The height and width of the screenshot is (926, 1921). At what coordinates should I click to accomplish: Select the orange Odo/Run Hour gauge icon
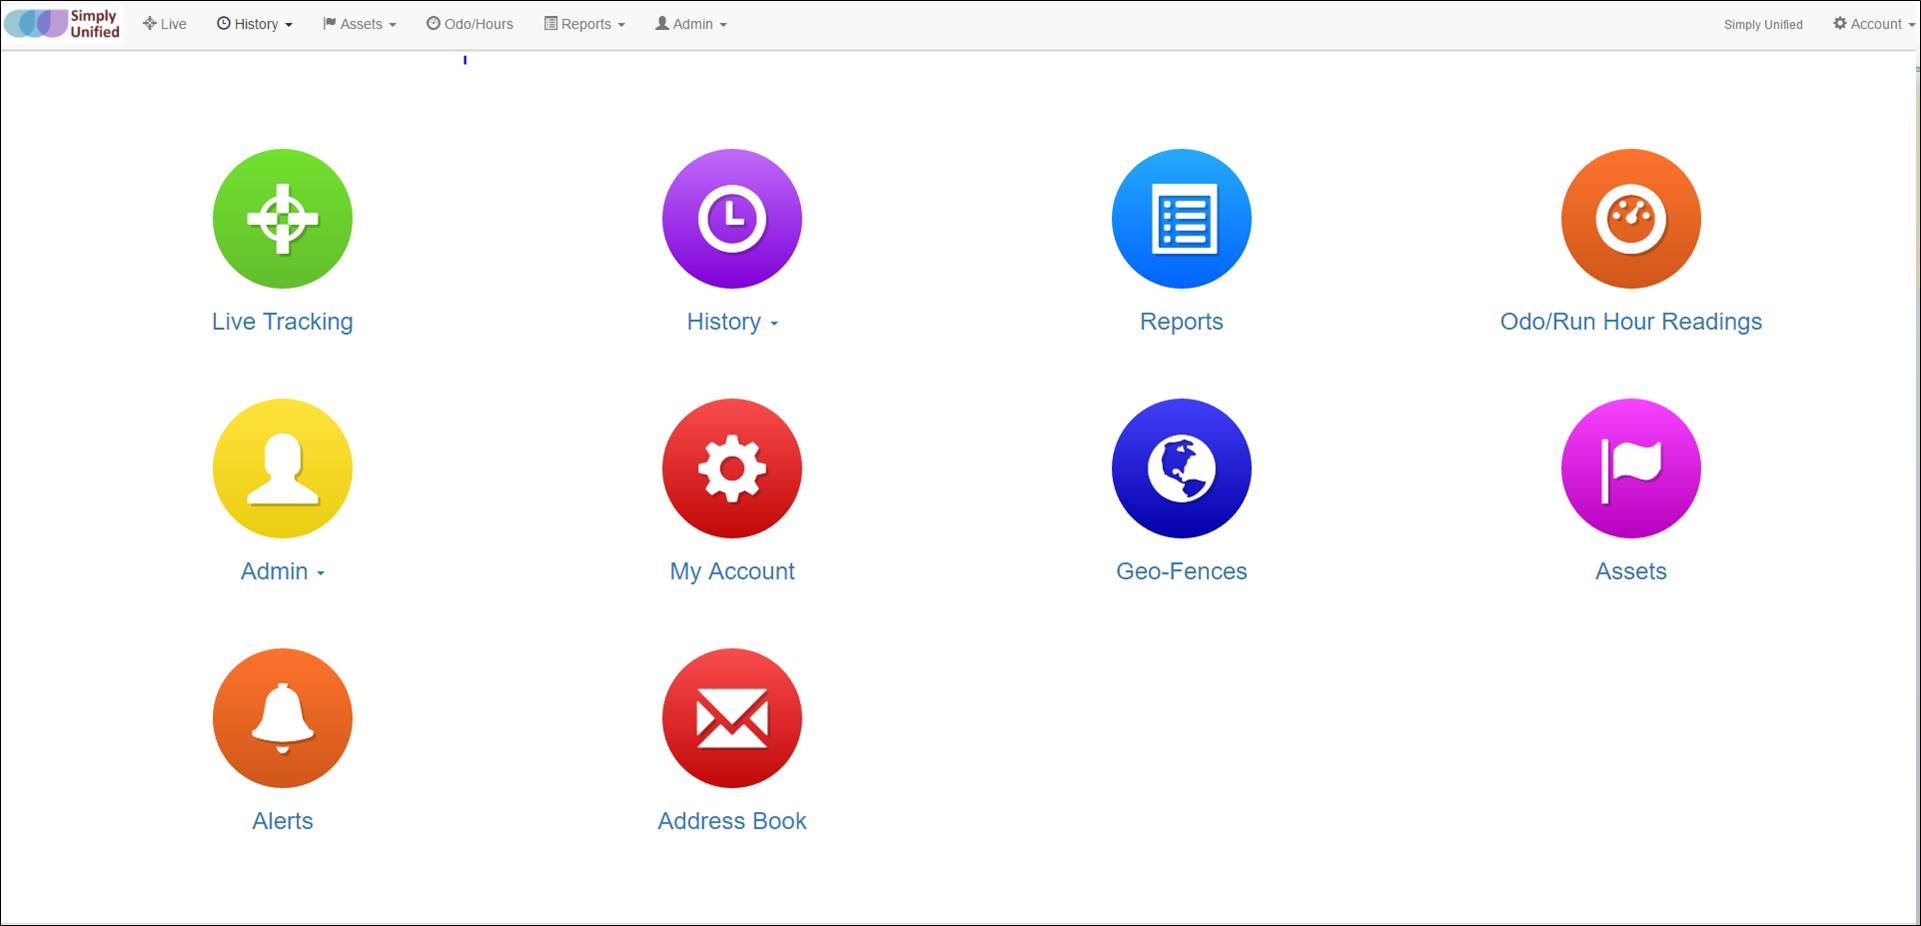1631,219
